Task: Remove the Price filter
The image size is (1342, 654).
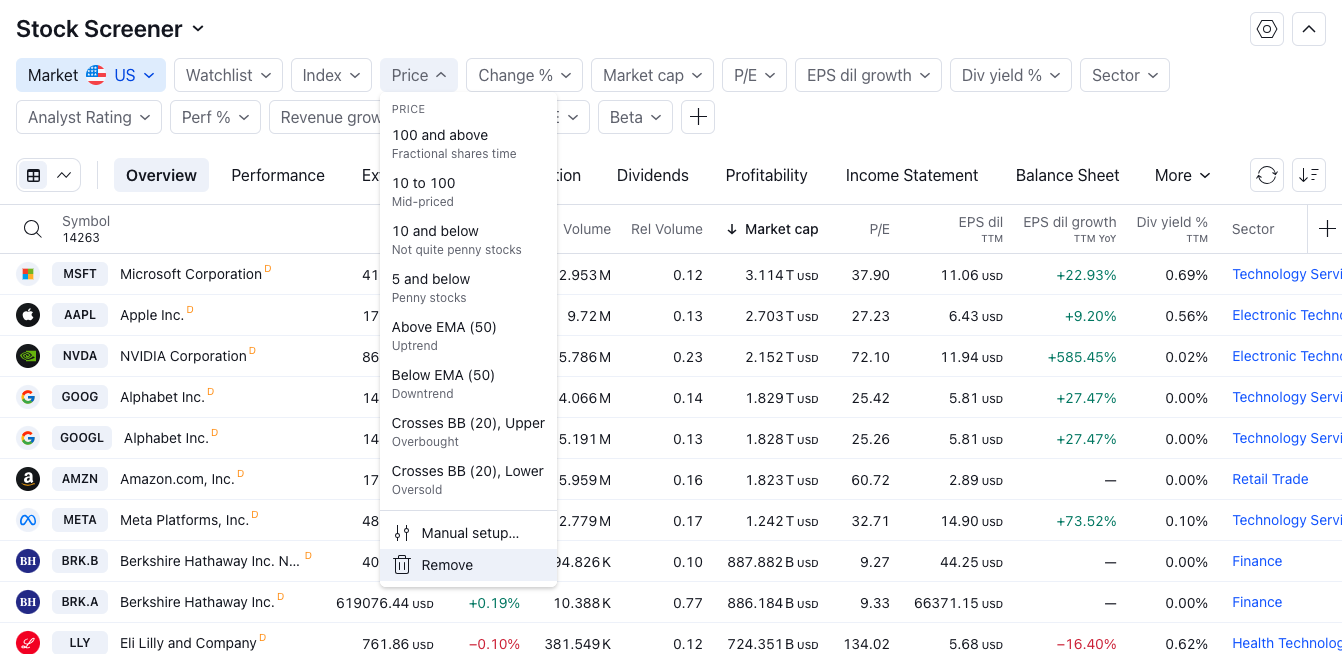Action: [468, 565]
